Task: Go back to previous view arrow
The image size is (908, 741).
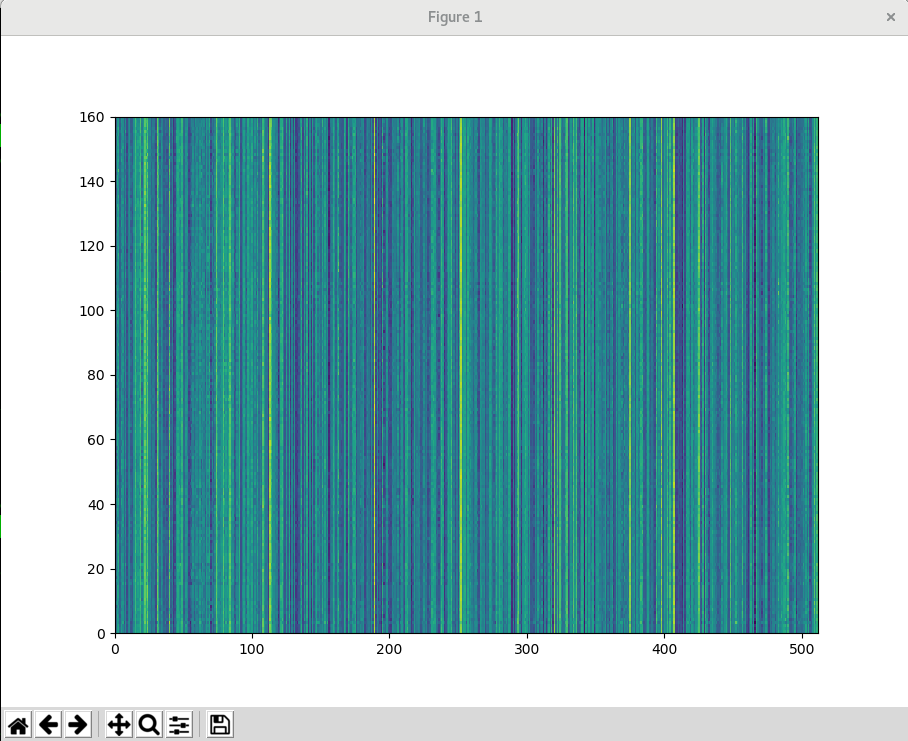Action: pyautogui.click(x=48, y=725)
